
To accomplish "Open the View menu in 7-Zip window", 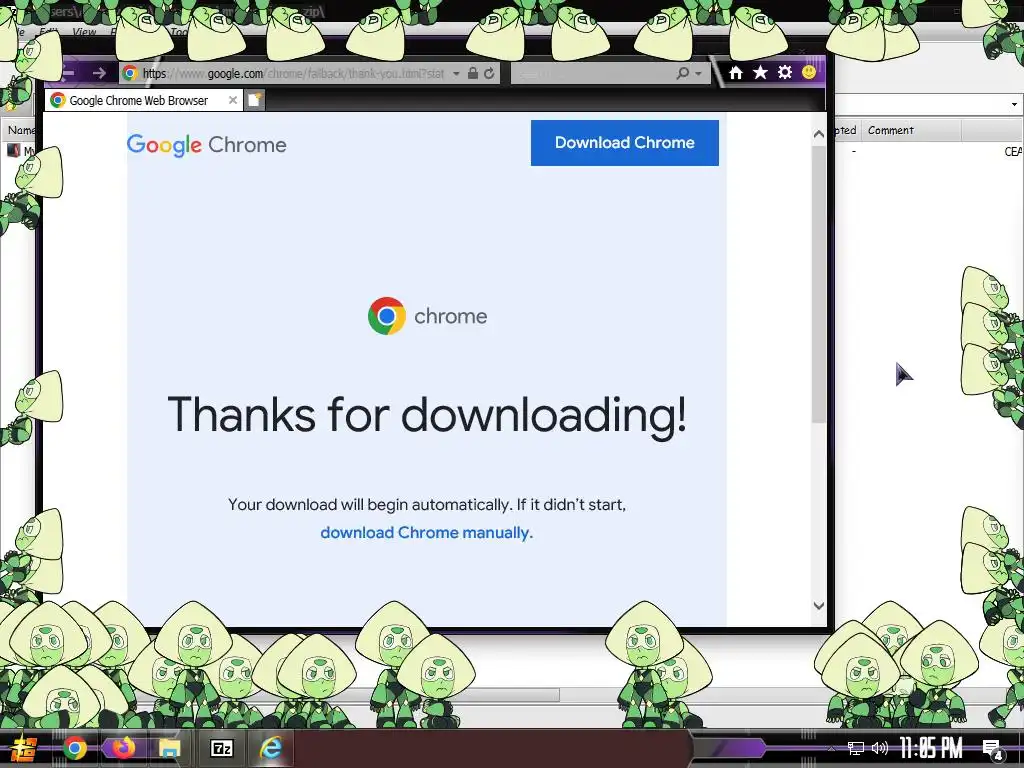I will 84,31.
